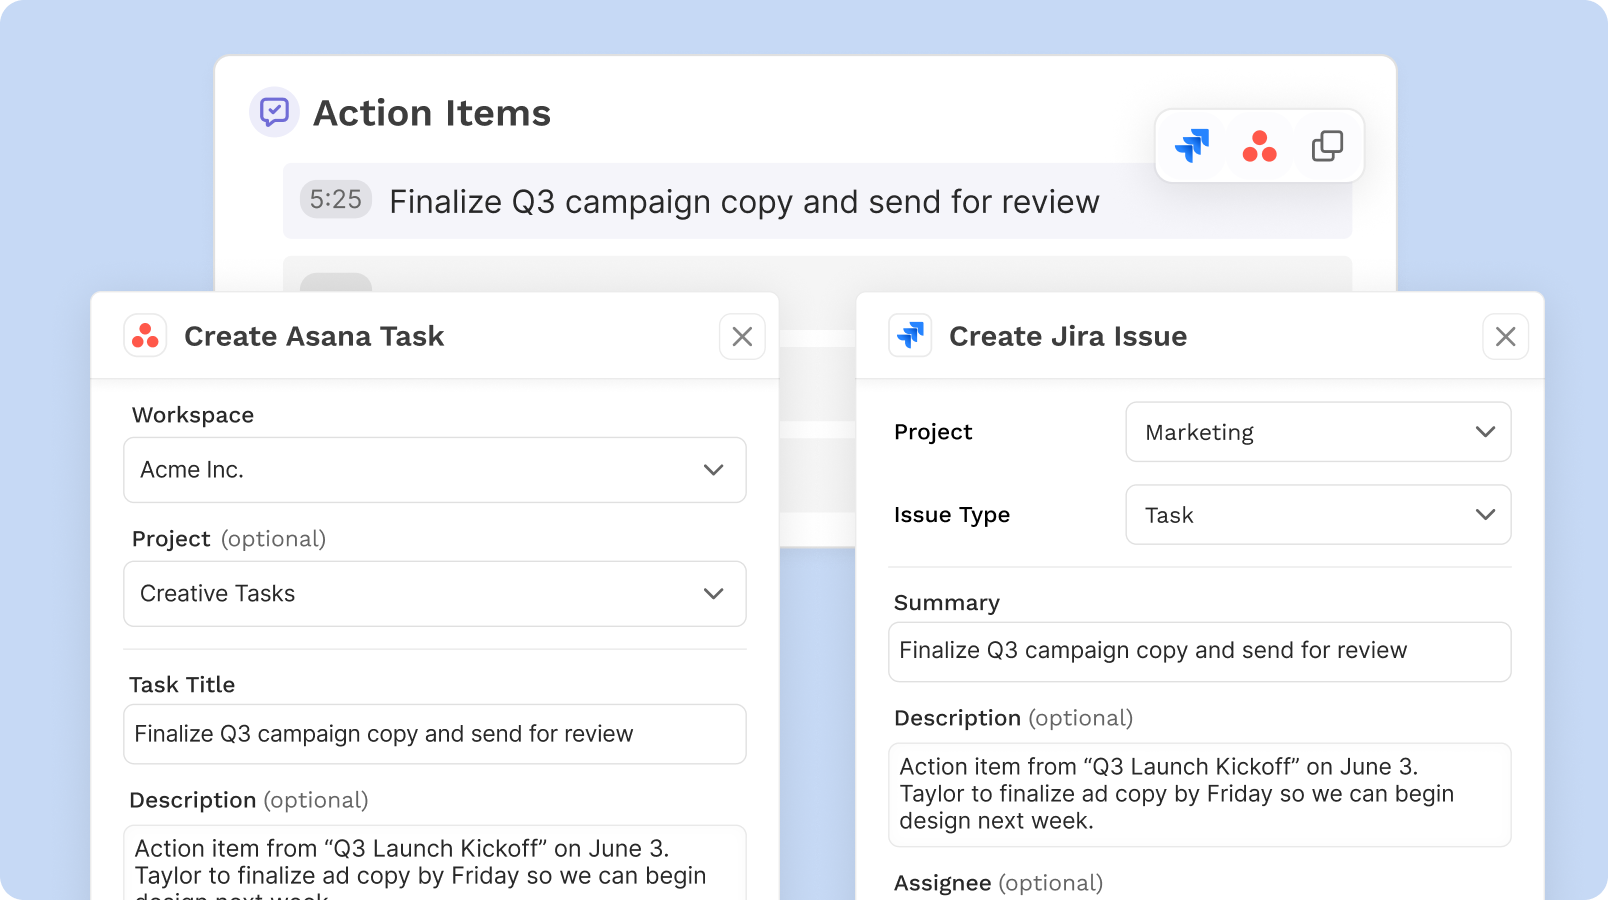This screenshot has width=1608, height=900.
Task: Click the 'Workspace' field label
Action: [x=193, y=415]
